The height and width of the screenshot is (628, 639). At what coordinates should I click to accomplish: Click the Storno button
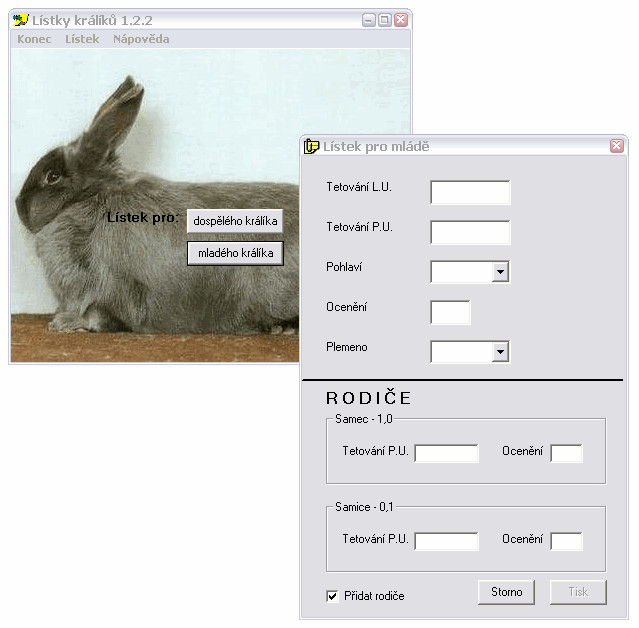pyautogui.click(x=506, y=592)
